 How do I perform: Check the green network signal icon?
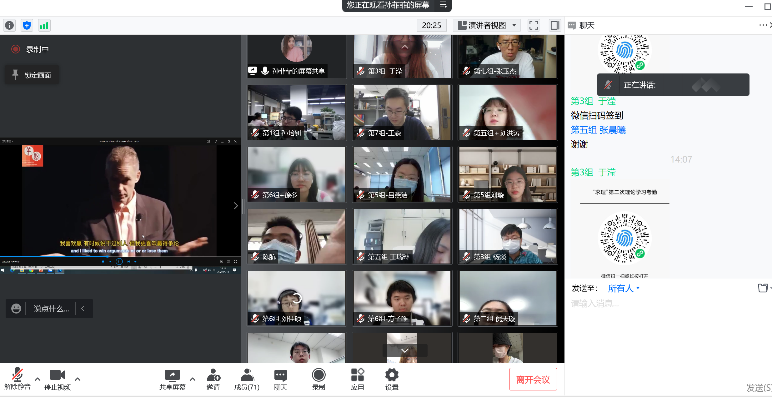tap(44, 25)
